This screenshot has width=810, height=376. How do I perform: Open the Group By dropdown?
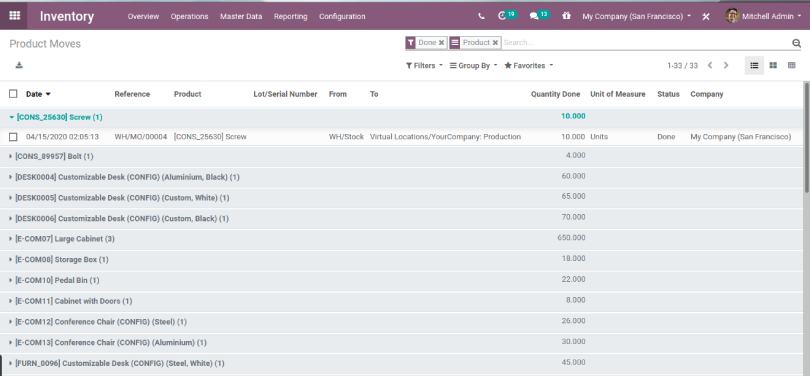(473, 66)
